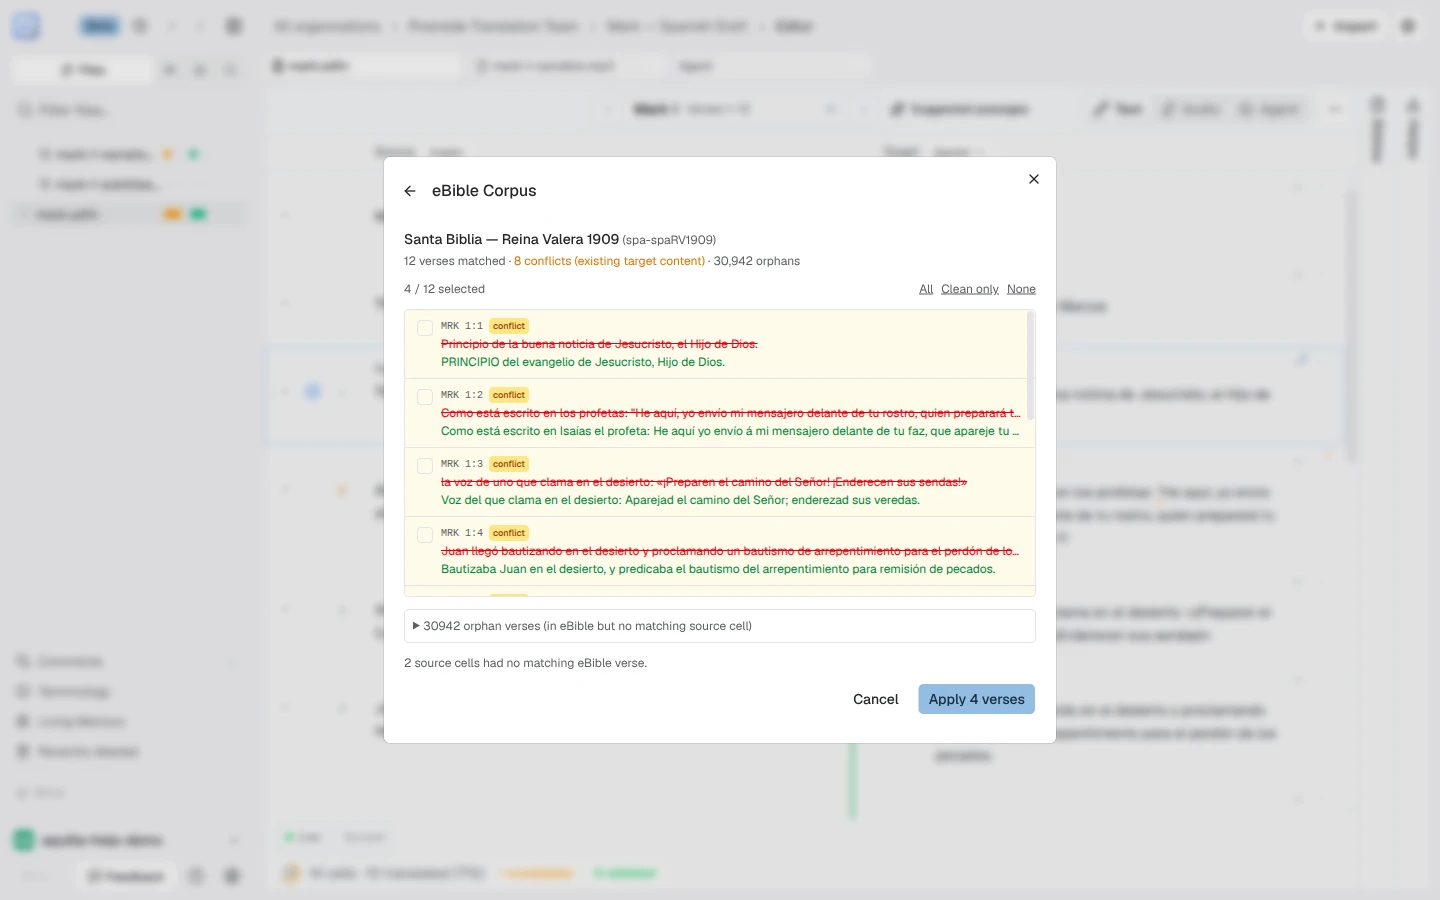Click the orange '8 conflicts (existing target content)' text
This screenshot has width=1440, height=900.
pyautogui.click(x=609, y=261)
